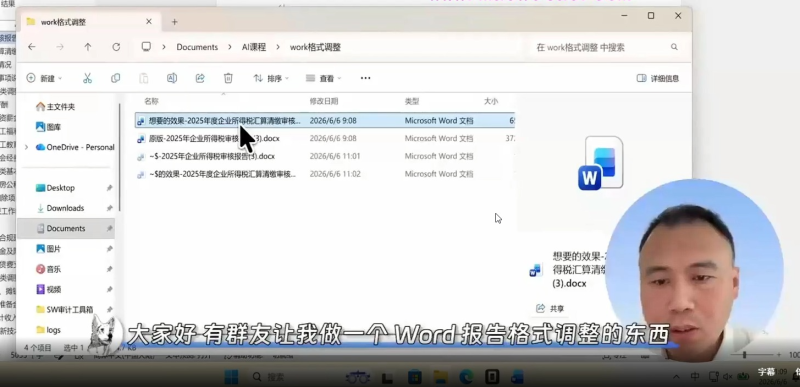The image size is (800, 387).
Task: Click the 共享 share button in details pane
Action: click(x=550, y=308)
